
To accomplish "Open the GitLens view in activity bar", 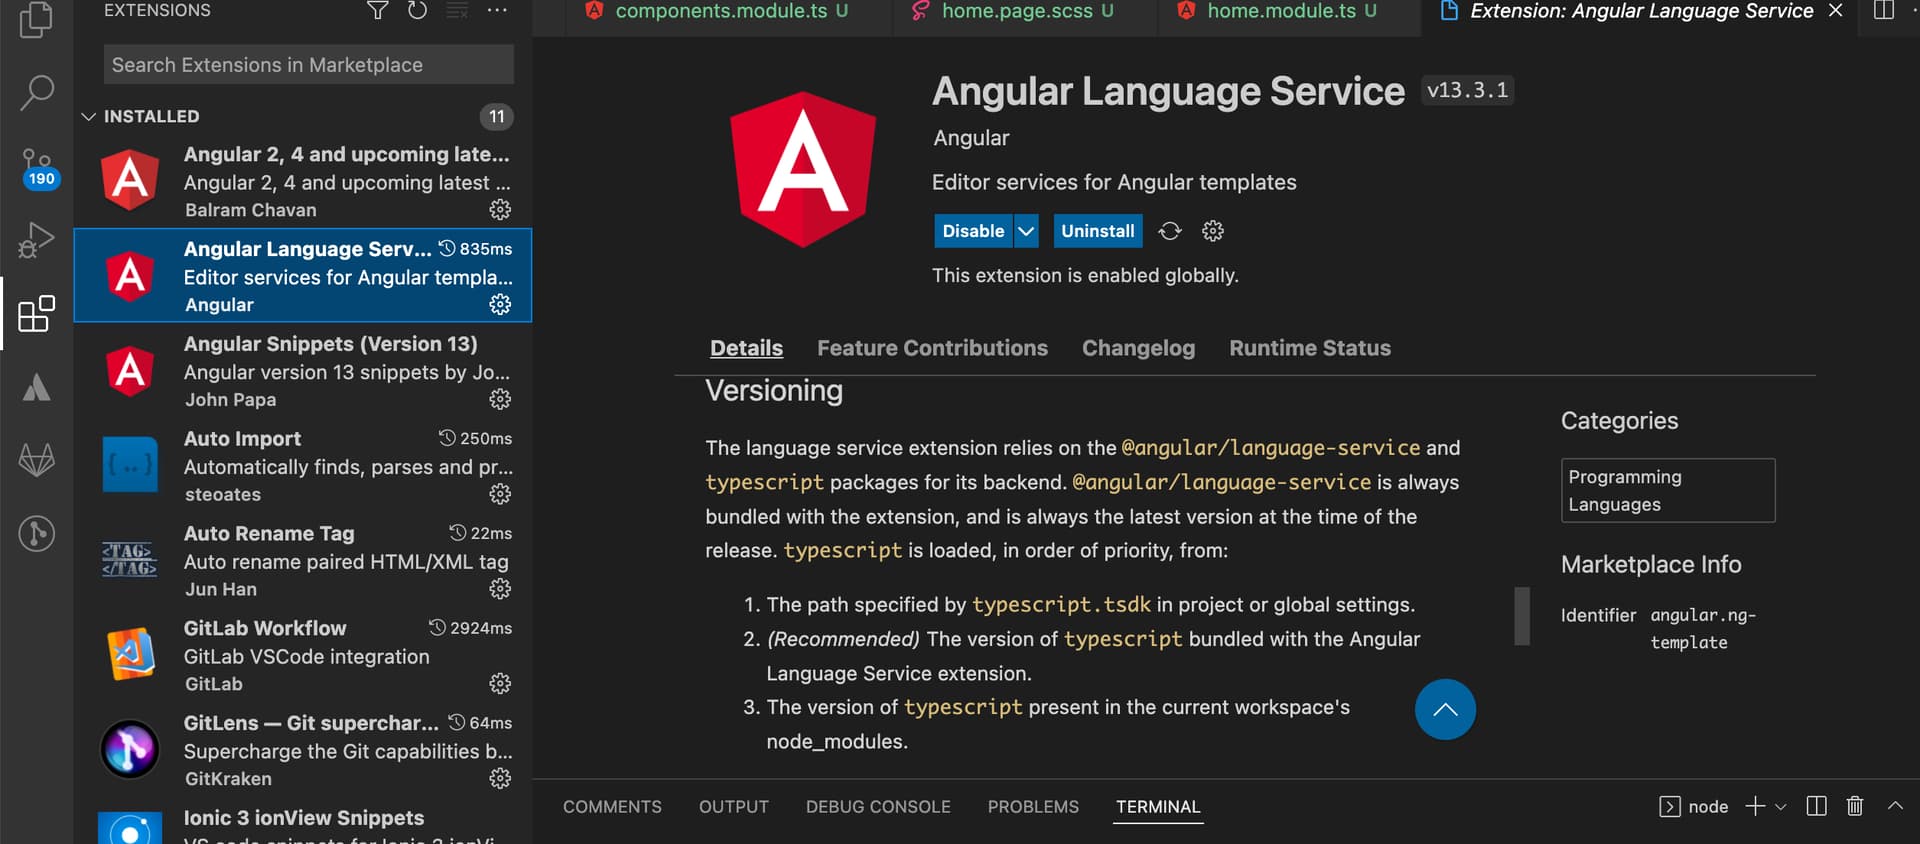I will pyautogui.click(x=36, y=533).
